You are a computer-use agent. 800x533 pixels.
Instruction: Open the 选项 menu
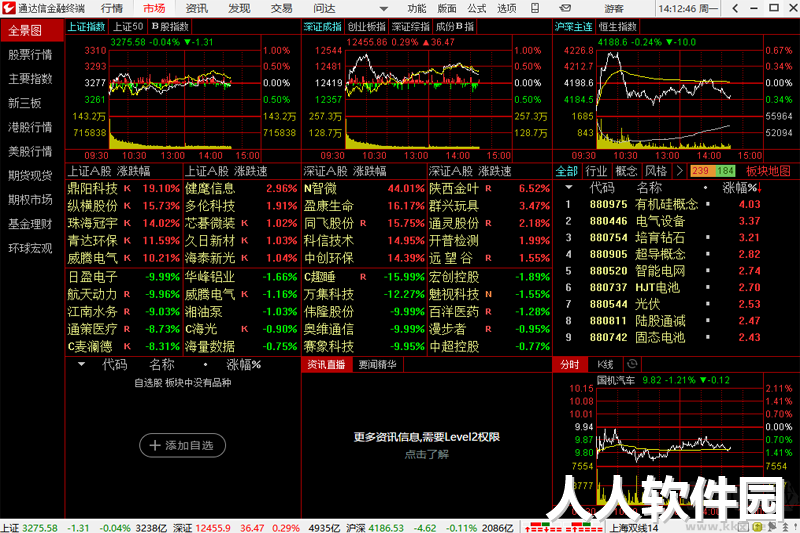click(x=507, y=8)
